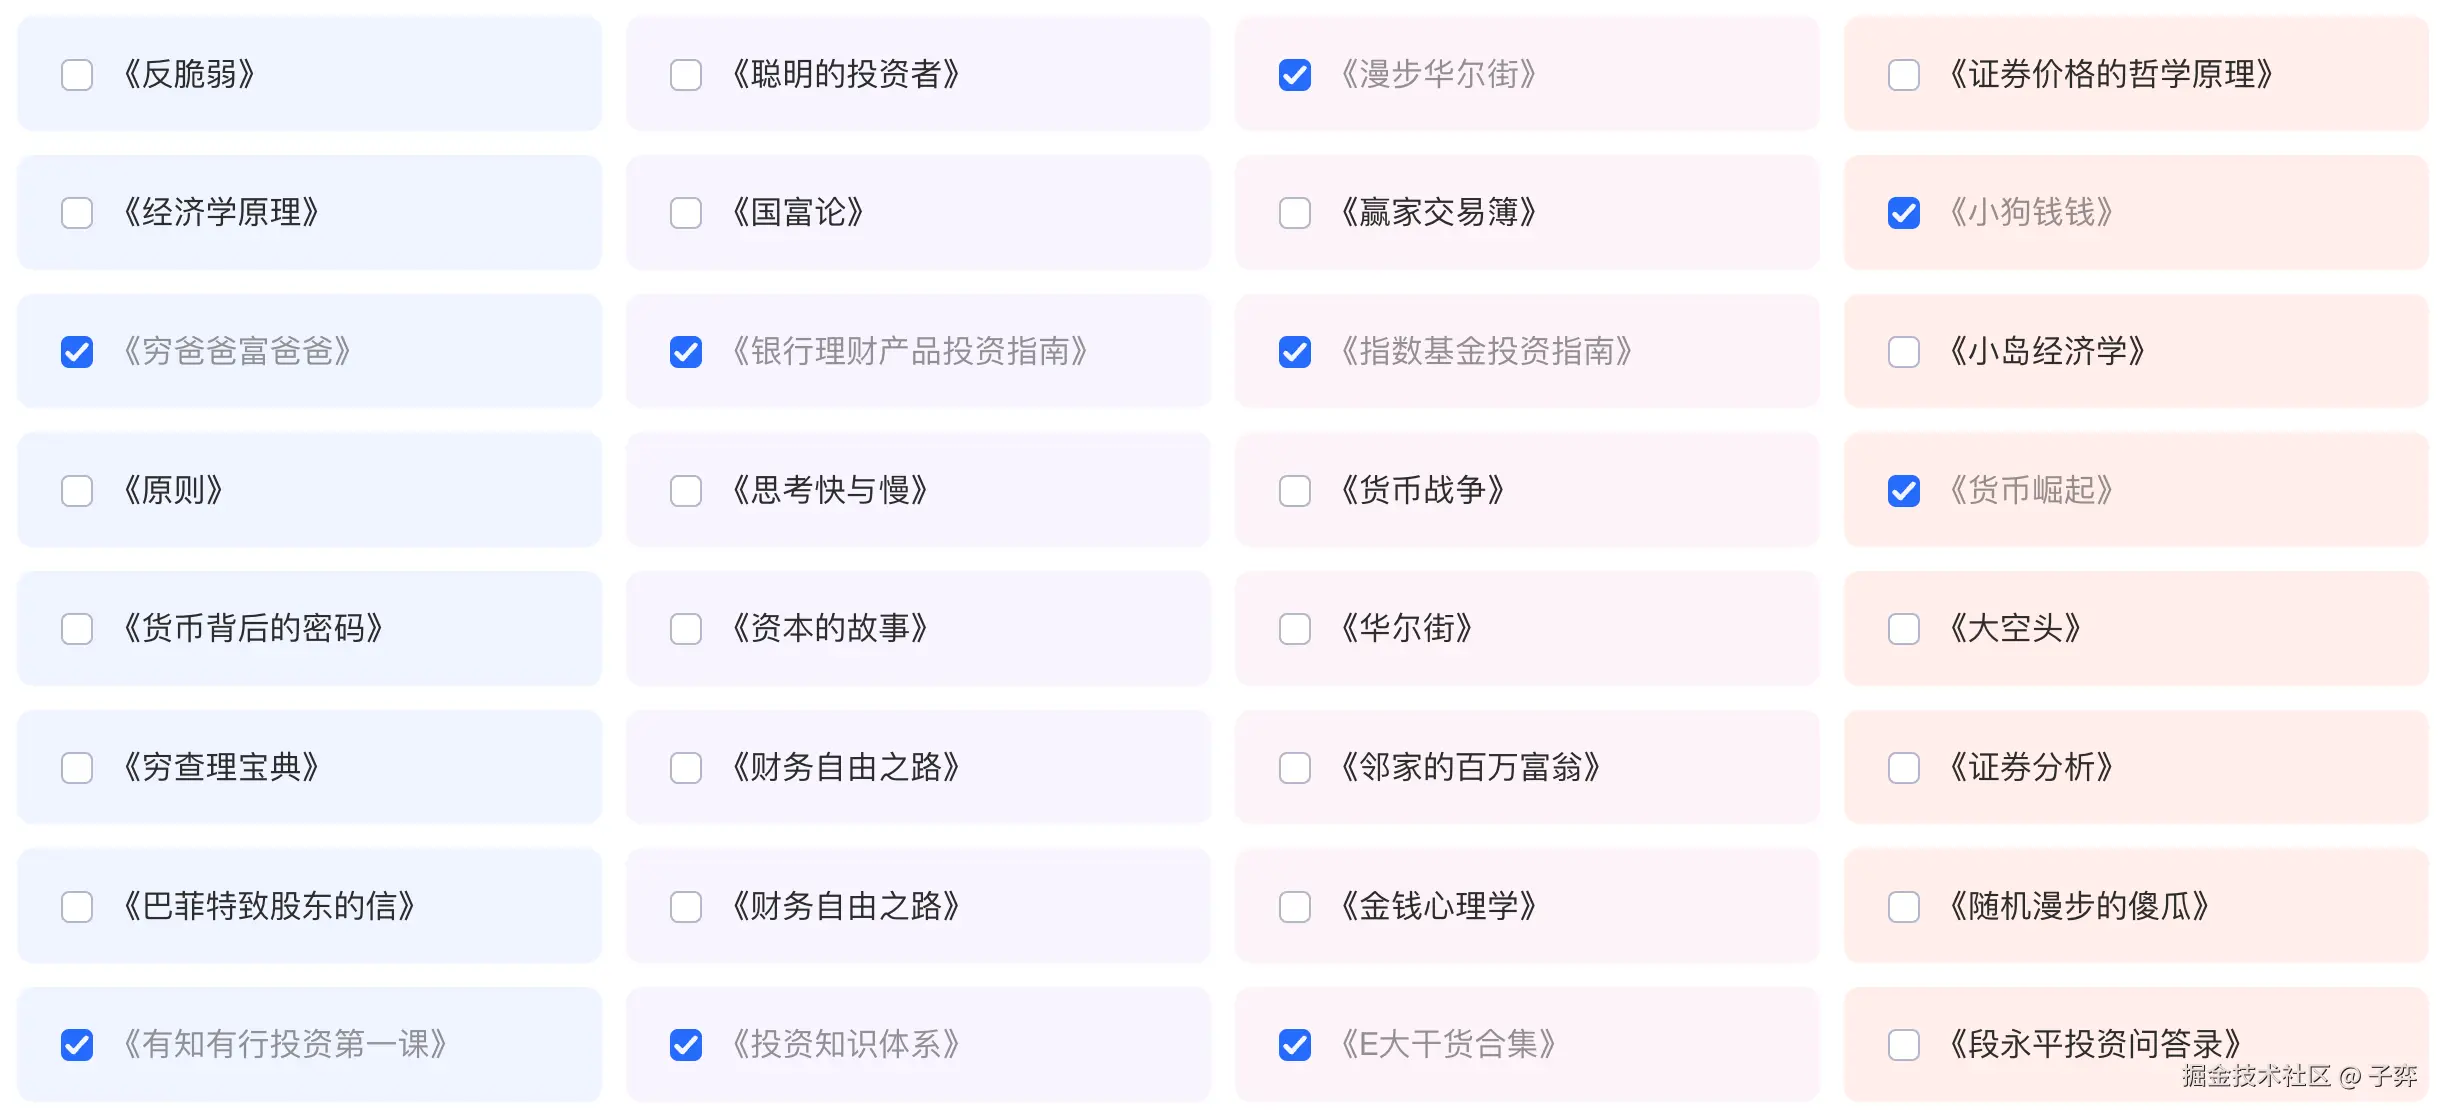Click the 《巴菲特致股东的信》 label text
This screenshot has width=2446, height=1118.
pos(268,907)
